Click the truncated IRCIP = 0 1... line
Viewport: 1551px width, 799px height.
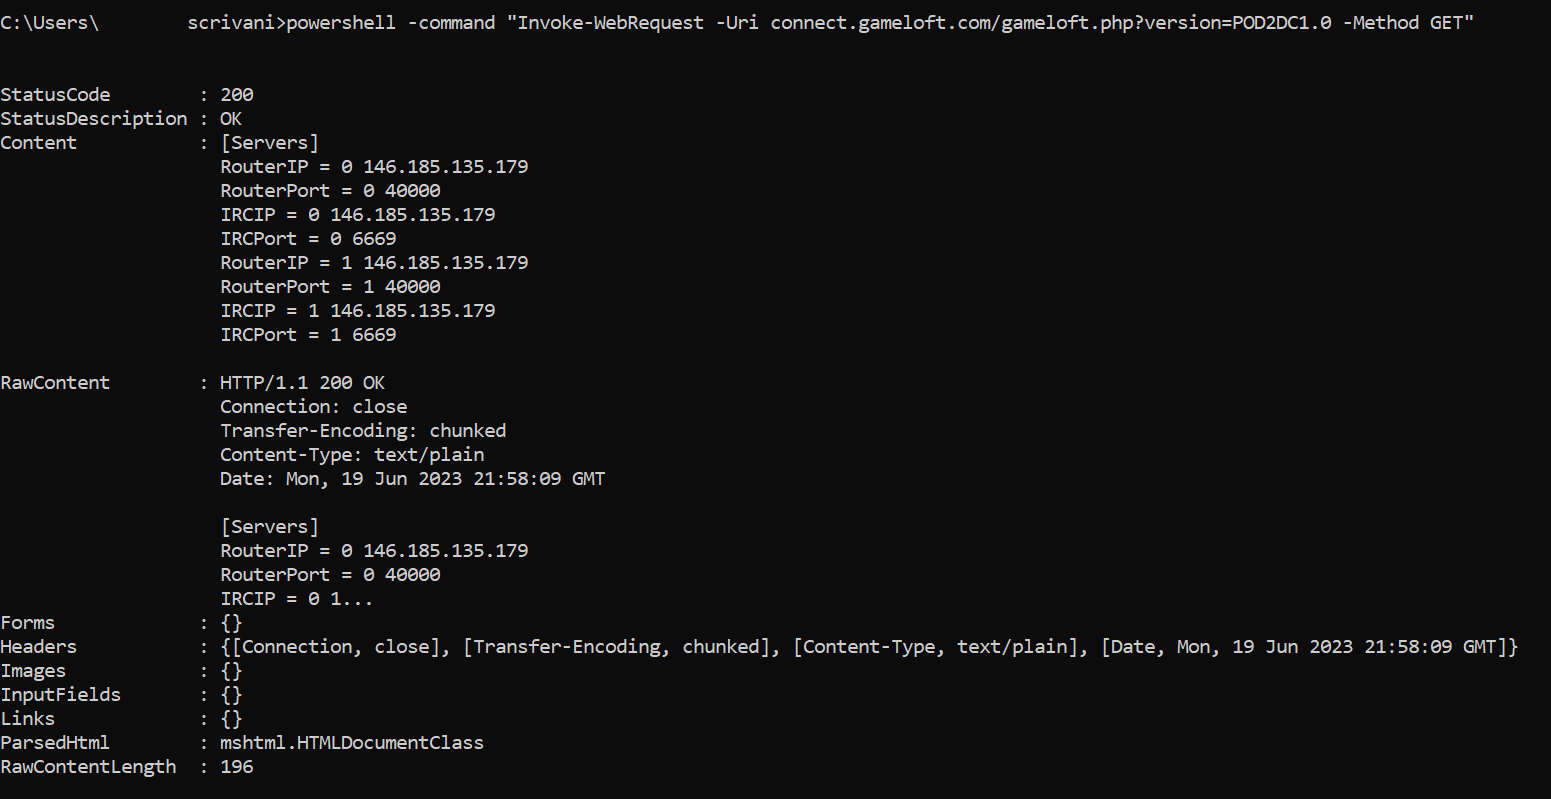[297, 599]
